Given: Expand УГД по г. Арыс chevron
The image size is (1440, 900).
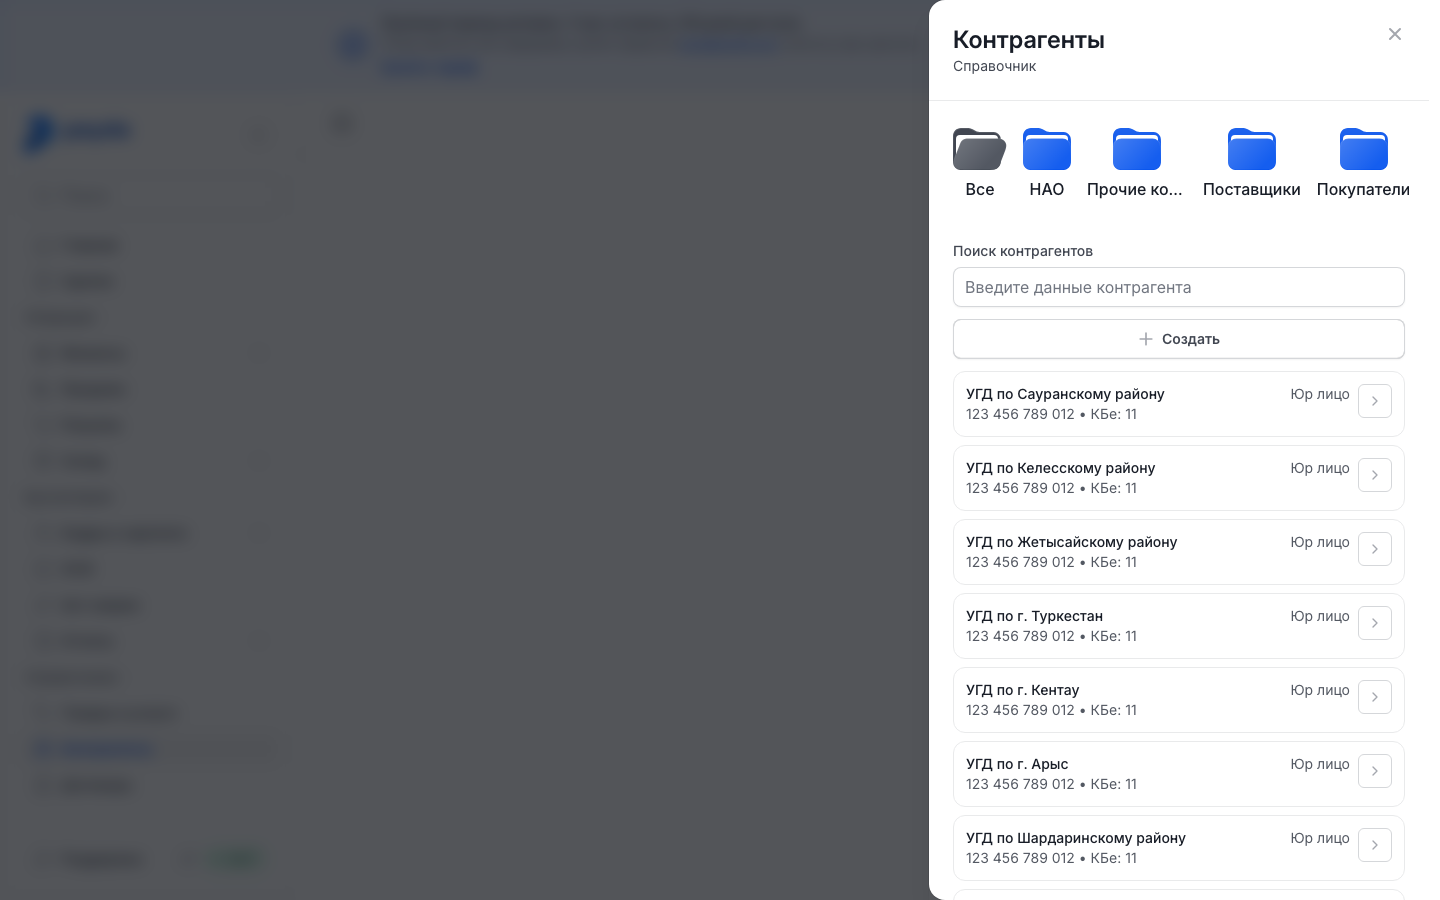Looking at the screenshot, I should point(1375,771).
